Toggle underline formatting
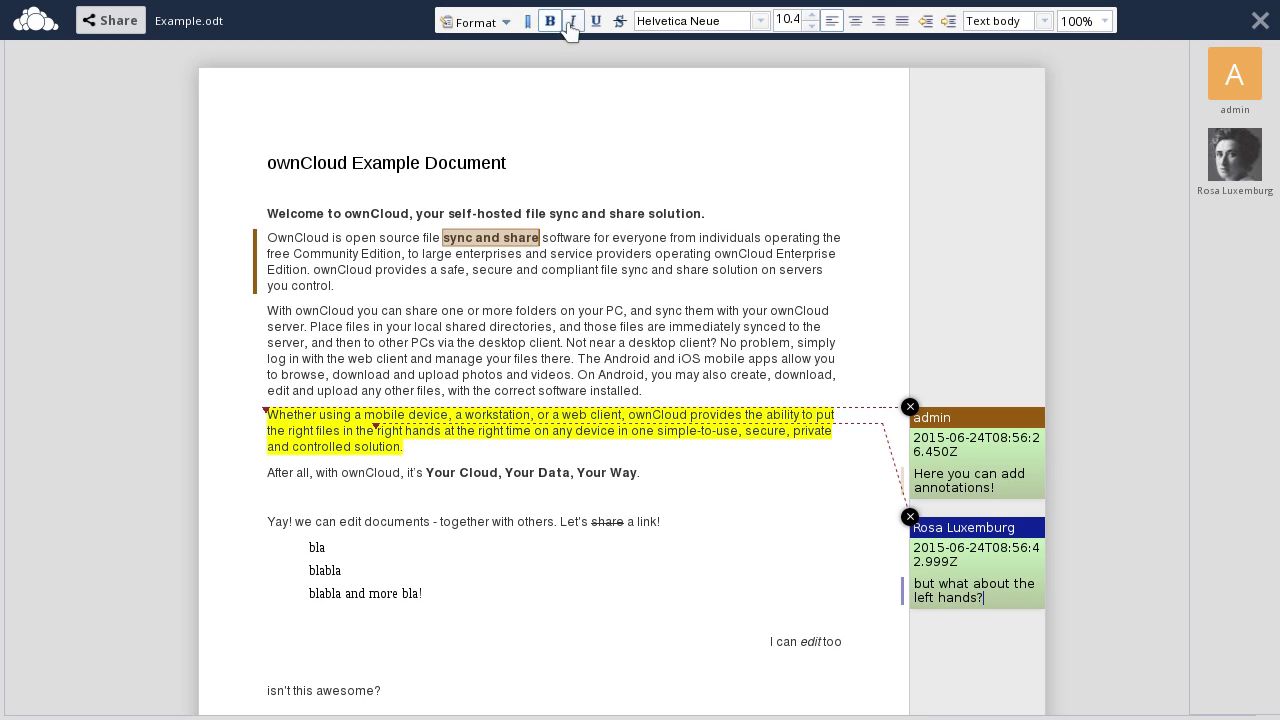This screenshot has height=720, width=1280. (596, 21)
